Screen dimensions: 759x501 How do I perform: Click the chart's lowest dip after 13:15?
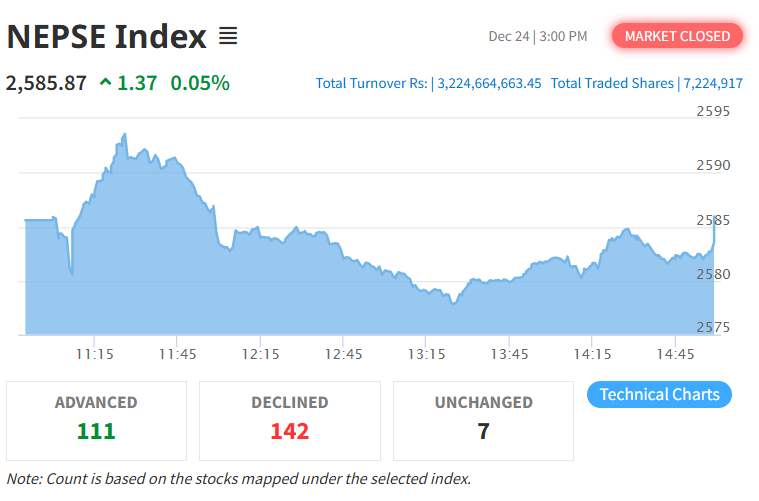[453, 302]
